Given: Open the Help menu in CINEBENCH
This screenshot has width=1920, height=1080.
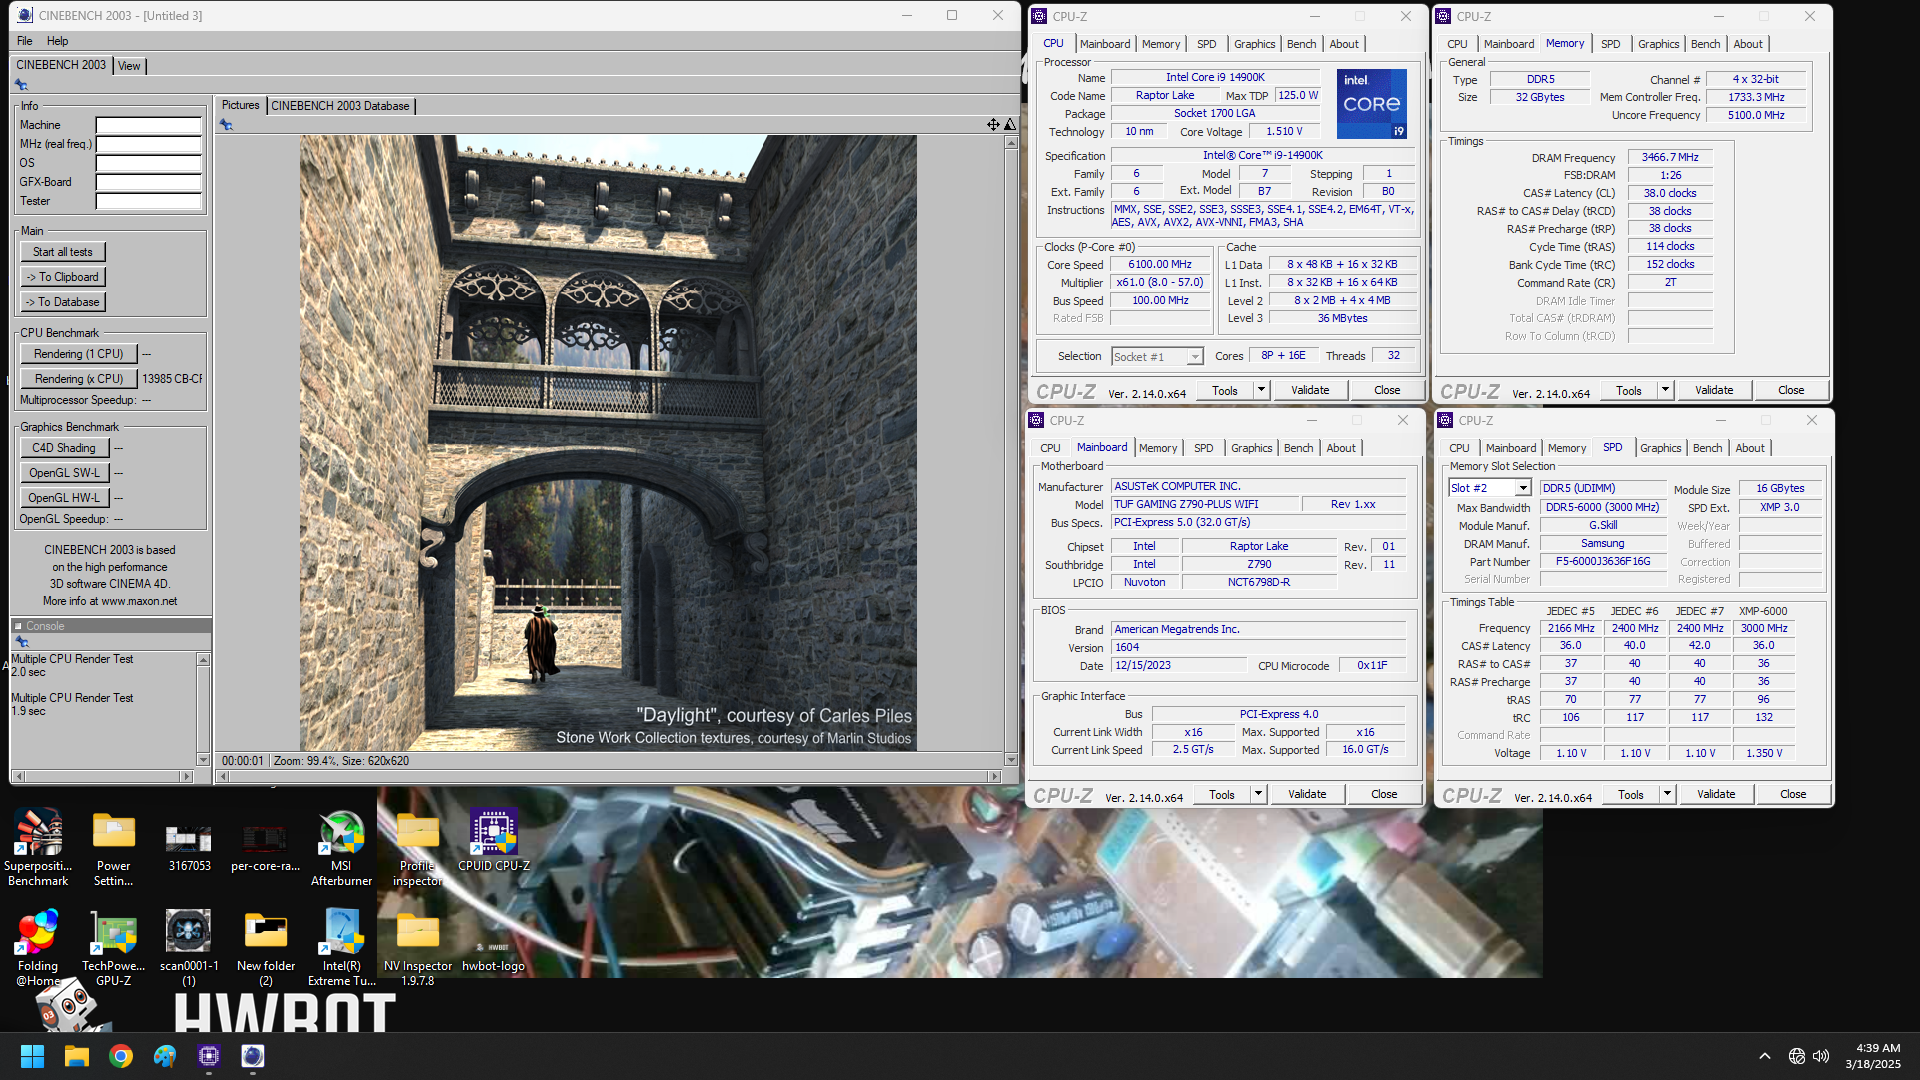Looking at the screenshot, I should click(58, 41).
